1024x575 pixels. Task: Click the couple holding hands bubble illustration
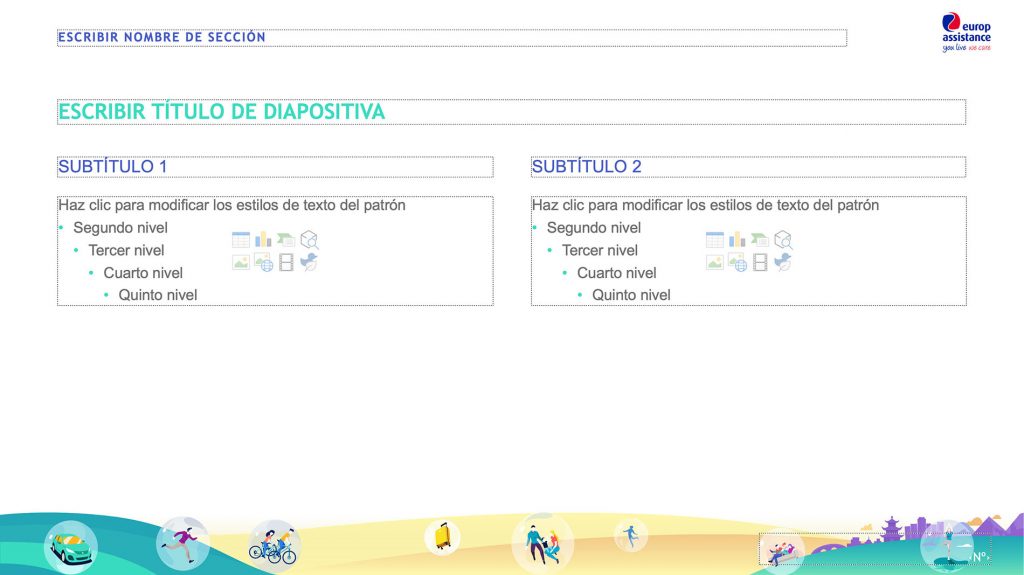coord(543,544)
